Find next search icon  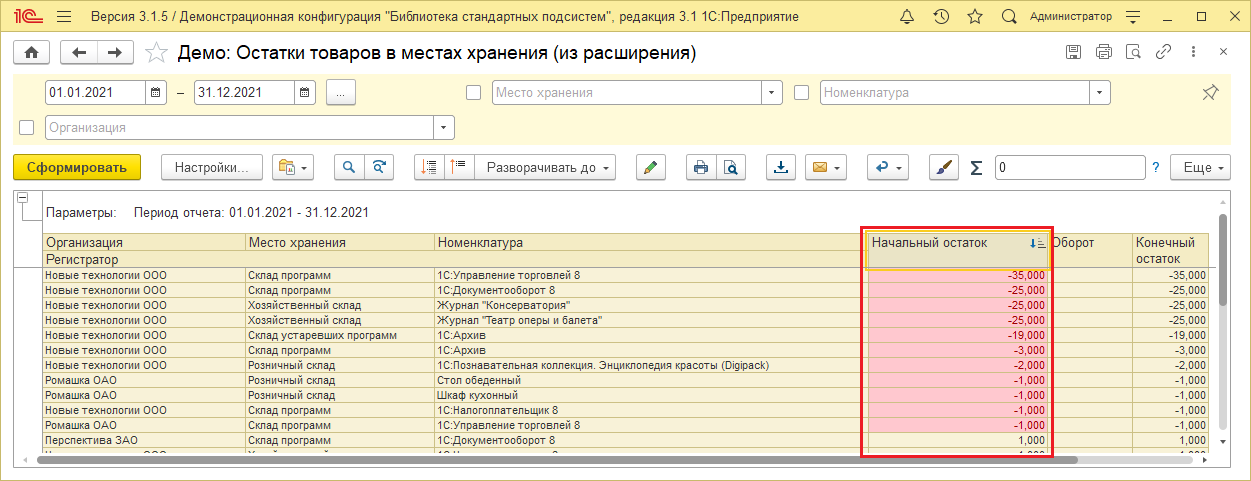coord(378,167)
